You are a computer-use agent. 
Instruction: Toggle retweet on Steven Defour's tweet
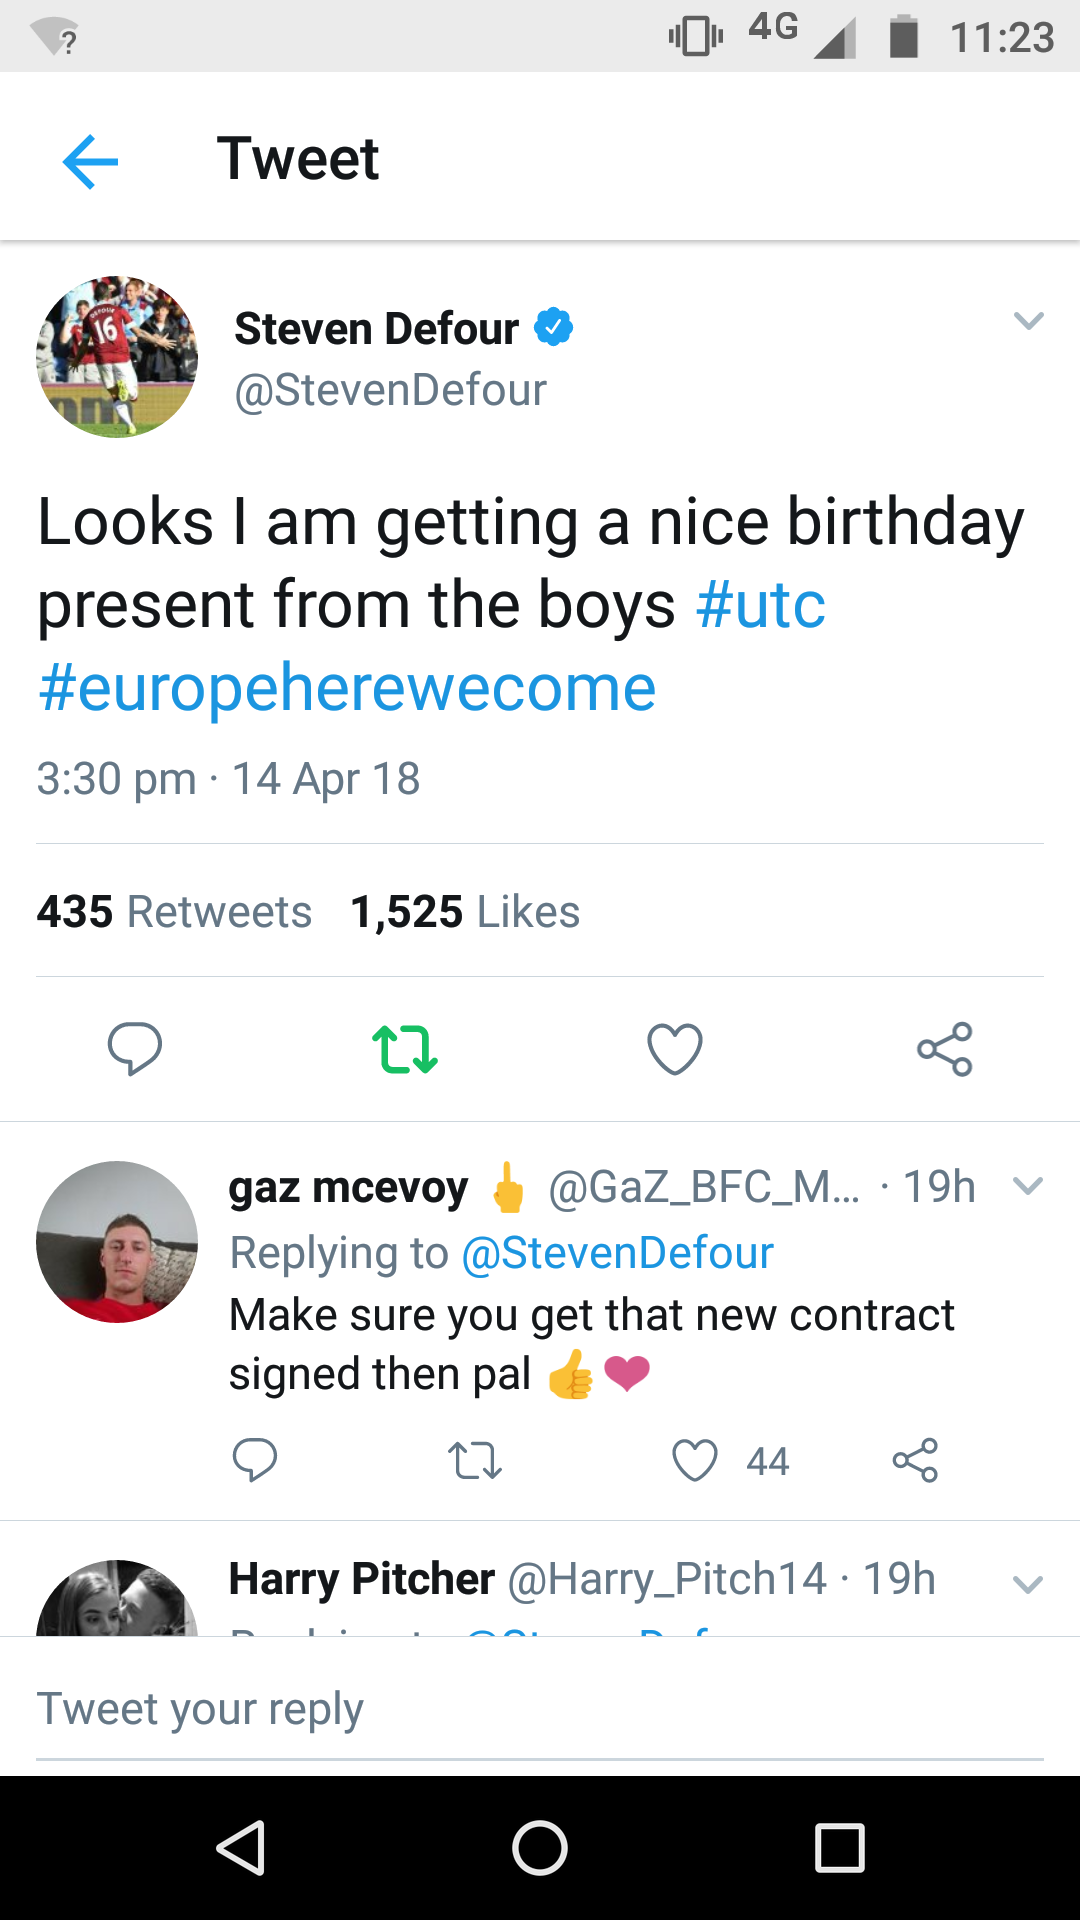pos(405,1049)
